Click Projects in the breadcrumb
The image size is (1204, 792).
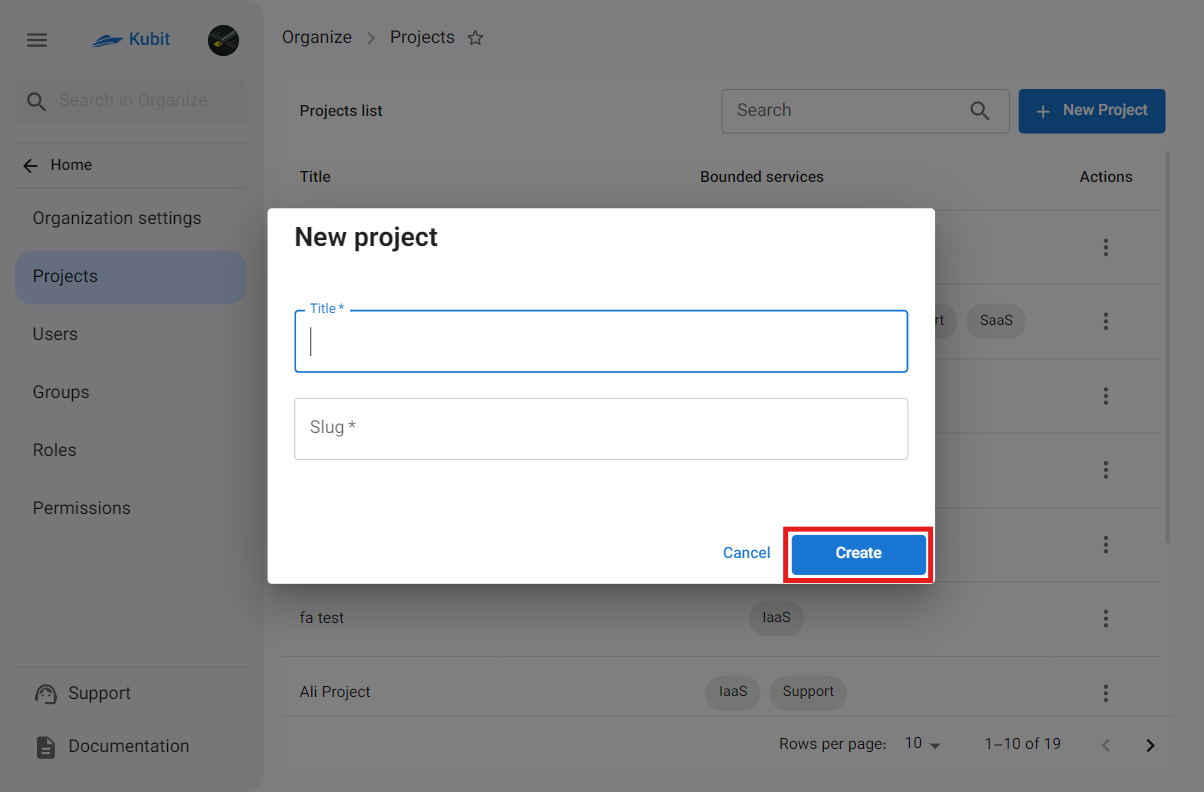tap(422, 38)
